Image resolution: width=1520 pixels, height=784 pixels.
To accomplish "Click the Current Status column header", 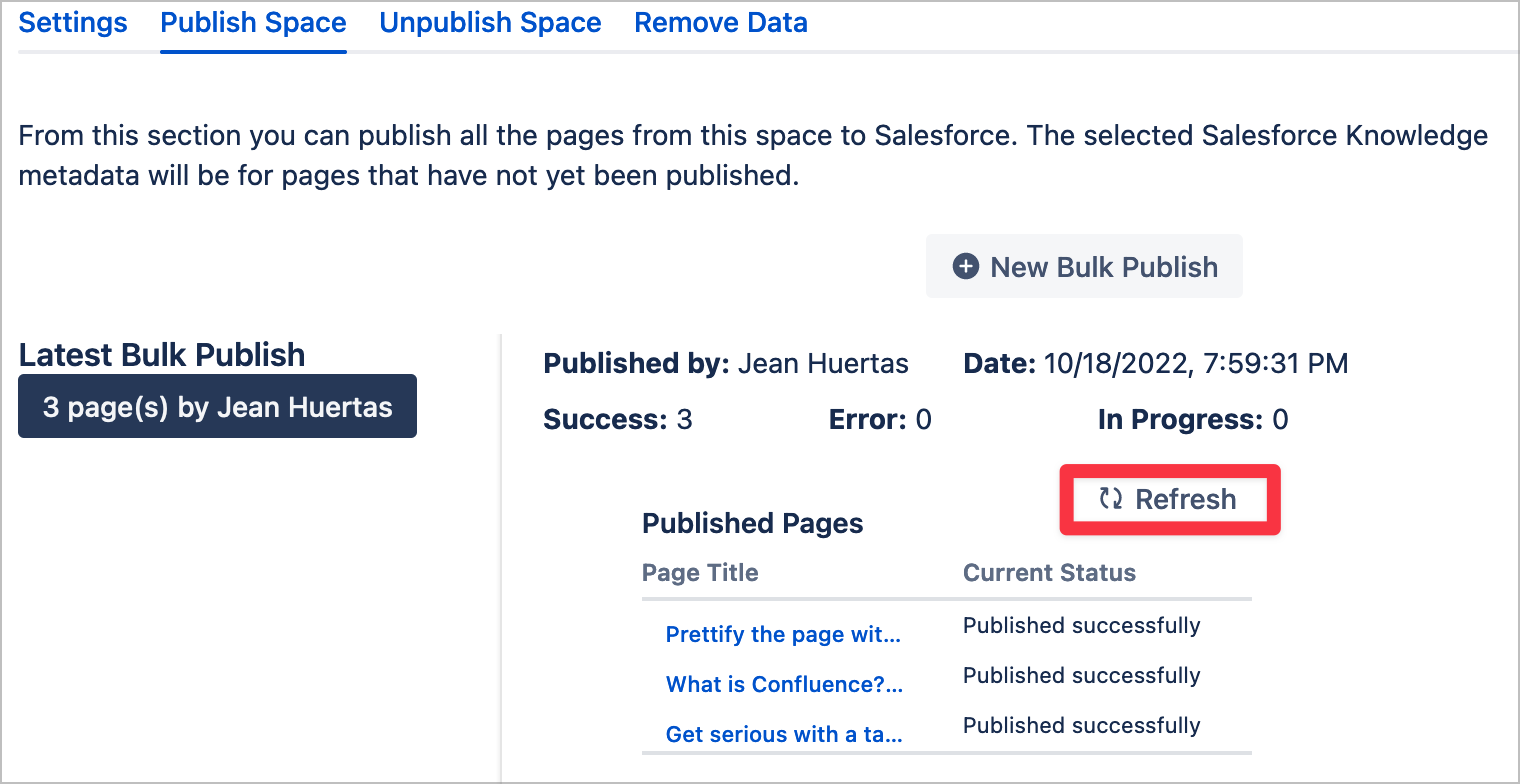I will click(1049, 573).
